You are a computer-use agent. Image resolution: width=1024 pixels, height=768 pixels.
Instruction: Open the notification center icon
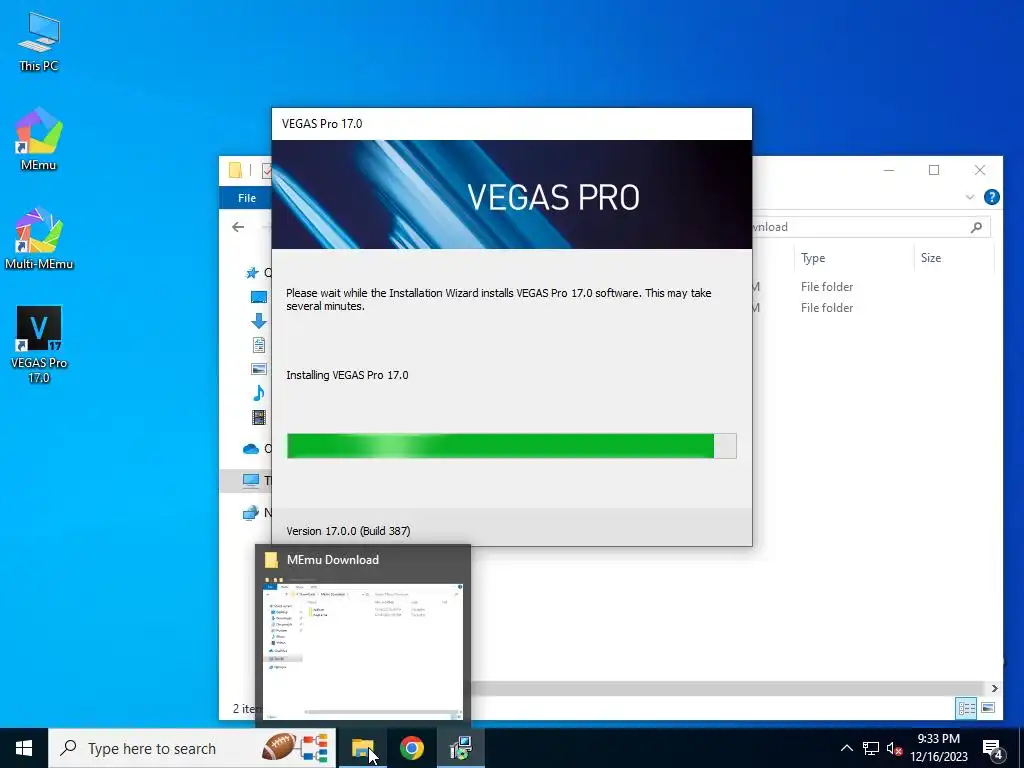click(x=993, y=748)
